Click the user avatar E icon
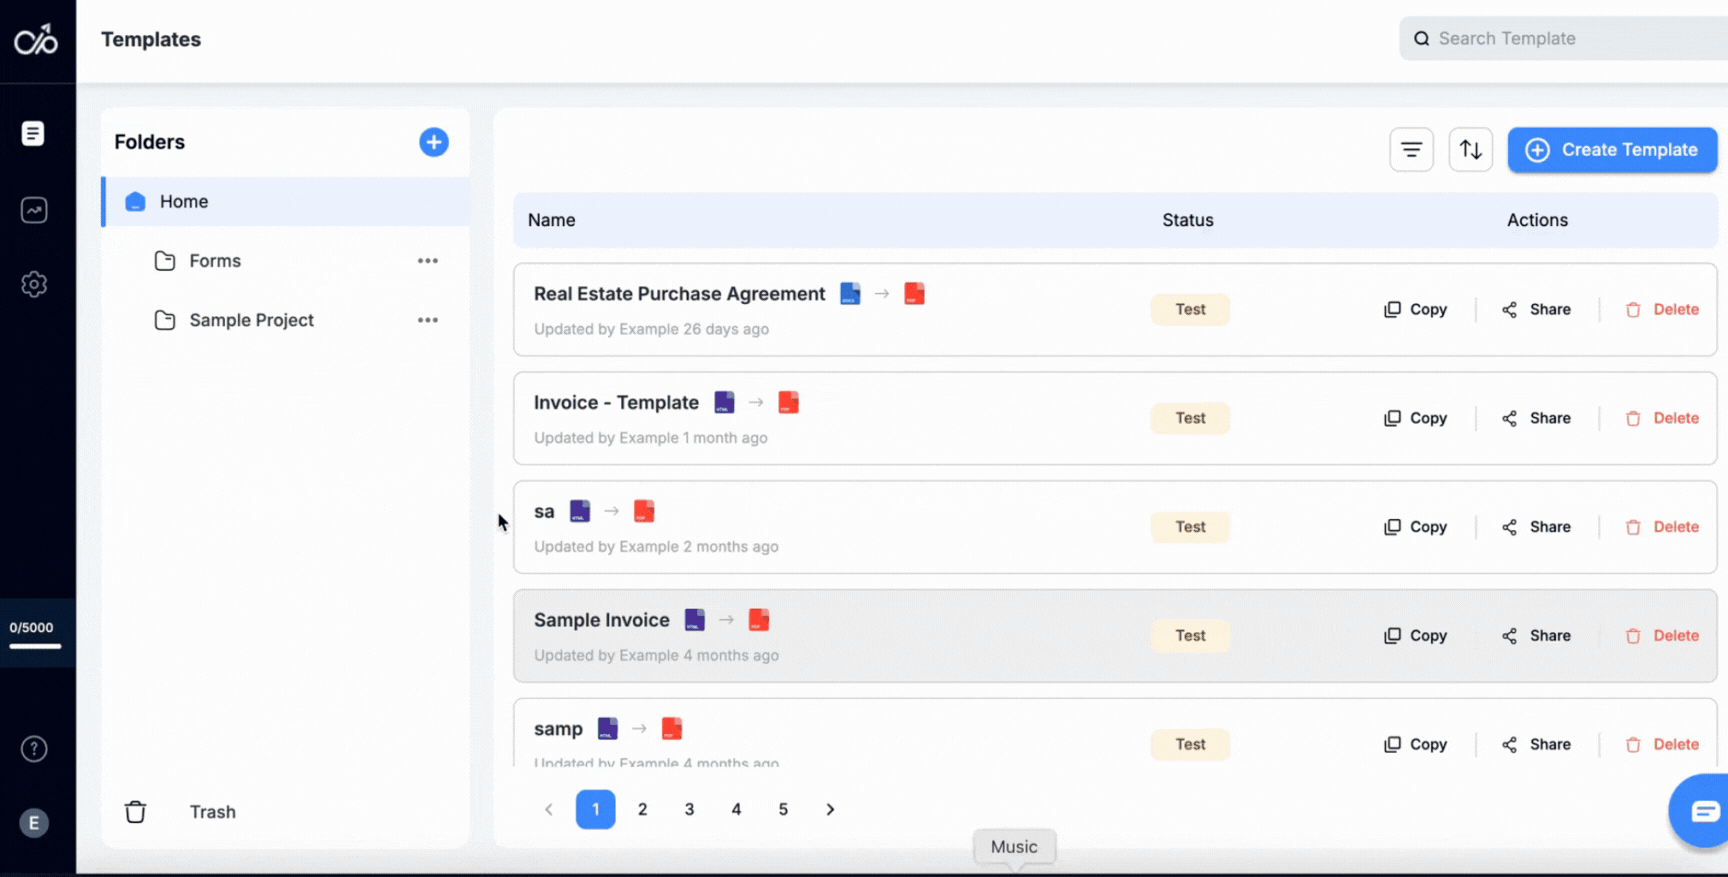Image resolution: width=1728 pixels, height=877 pixels. pyautogui.click(x=34, y=823)
